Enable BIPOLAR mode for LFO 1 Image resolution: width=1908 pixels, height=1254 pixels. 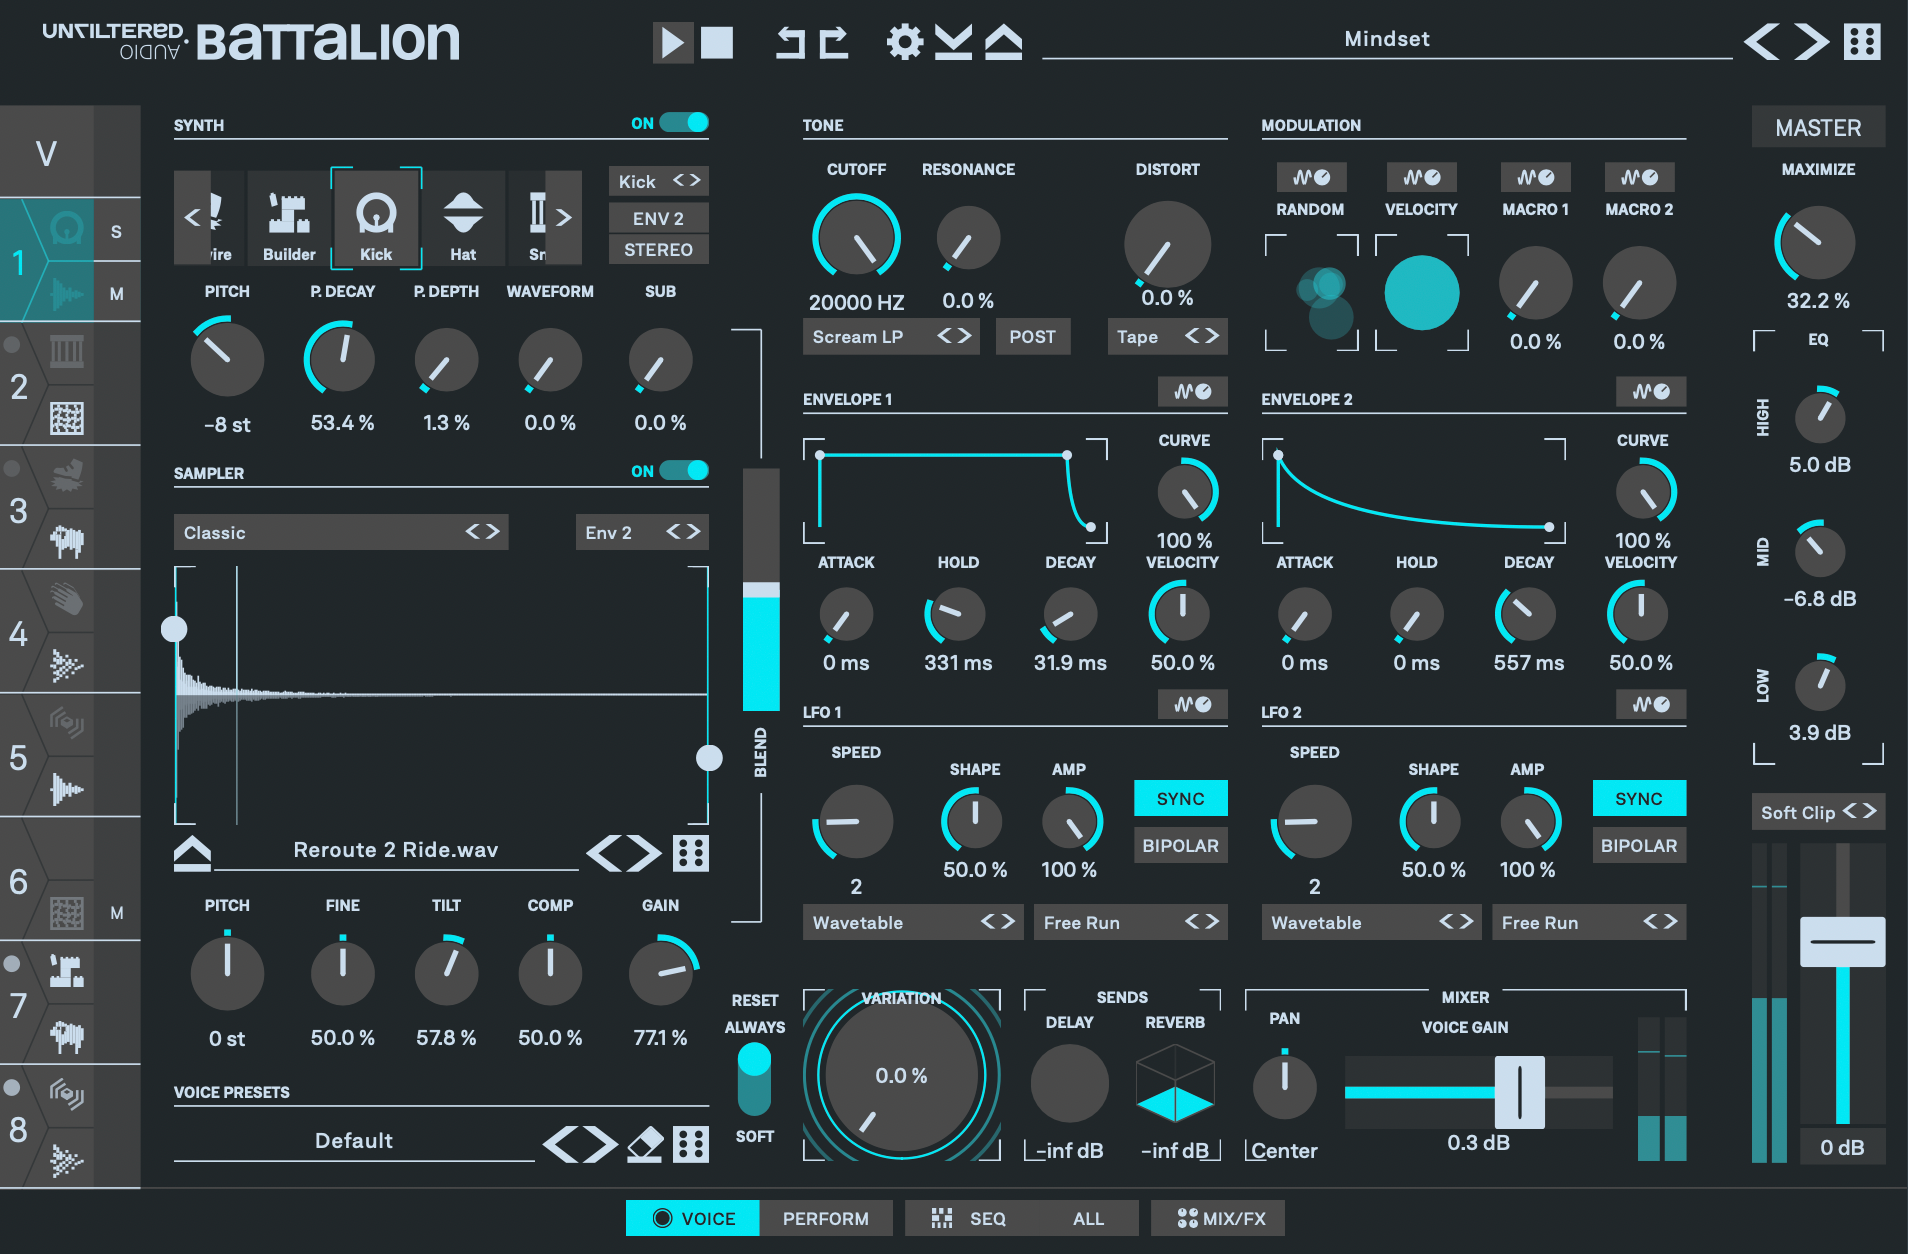(1180, 845)
